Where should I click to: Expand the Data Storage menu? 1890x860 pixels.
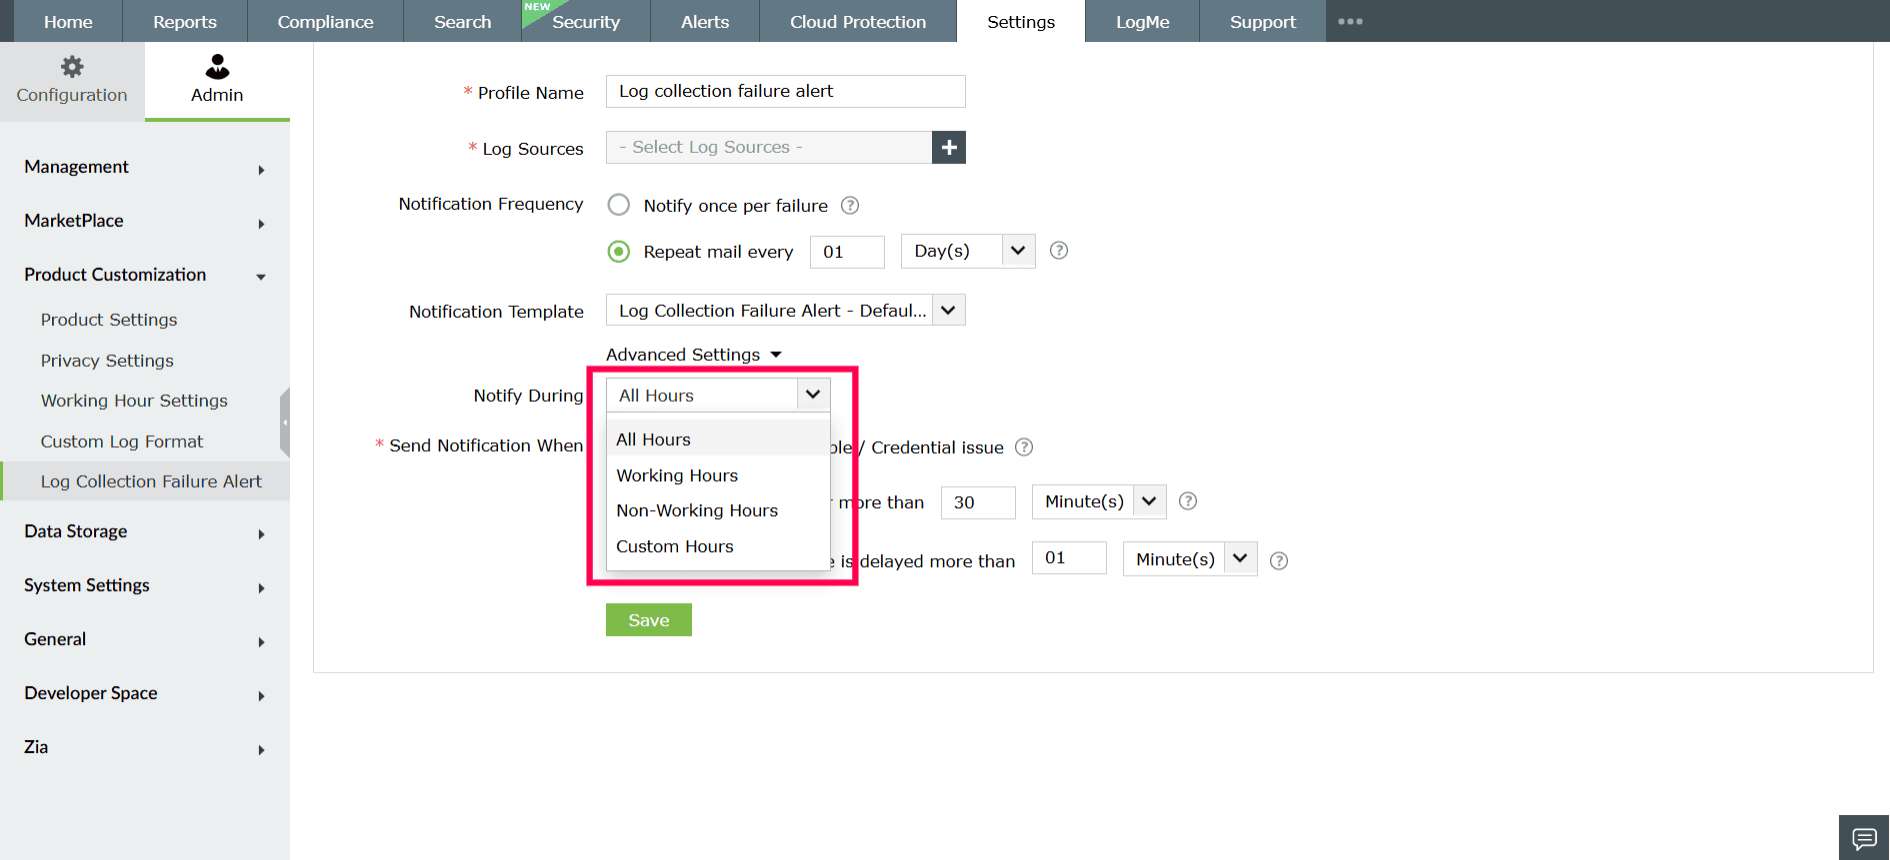pyautogui.click(x=145, y=532)
